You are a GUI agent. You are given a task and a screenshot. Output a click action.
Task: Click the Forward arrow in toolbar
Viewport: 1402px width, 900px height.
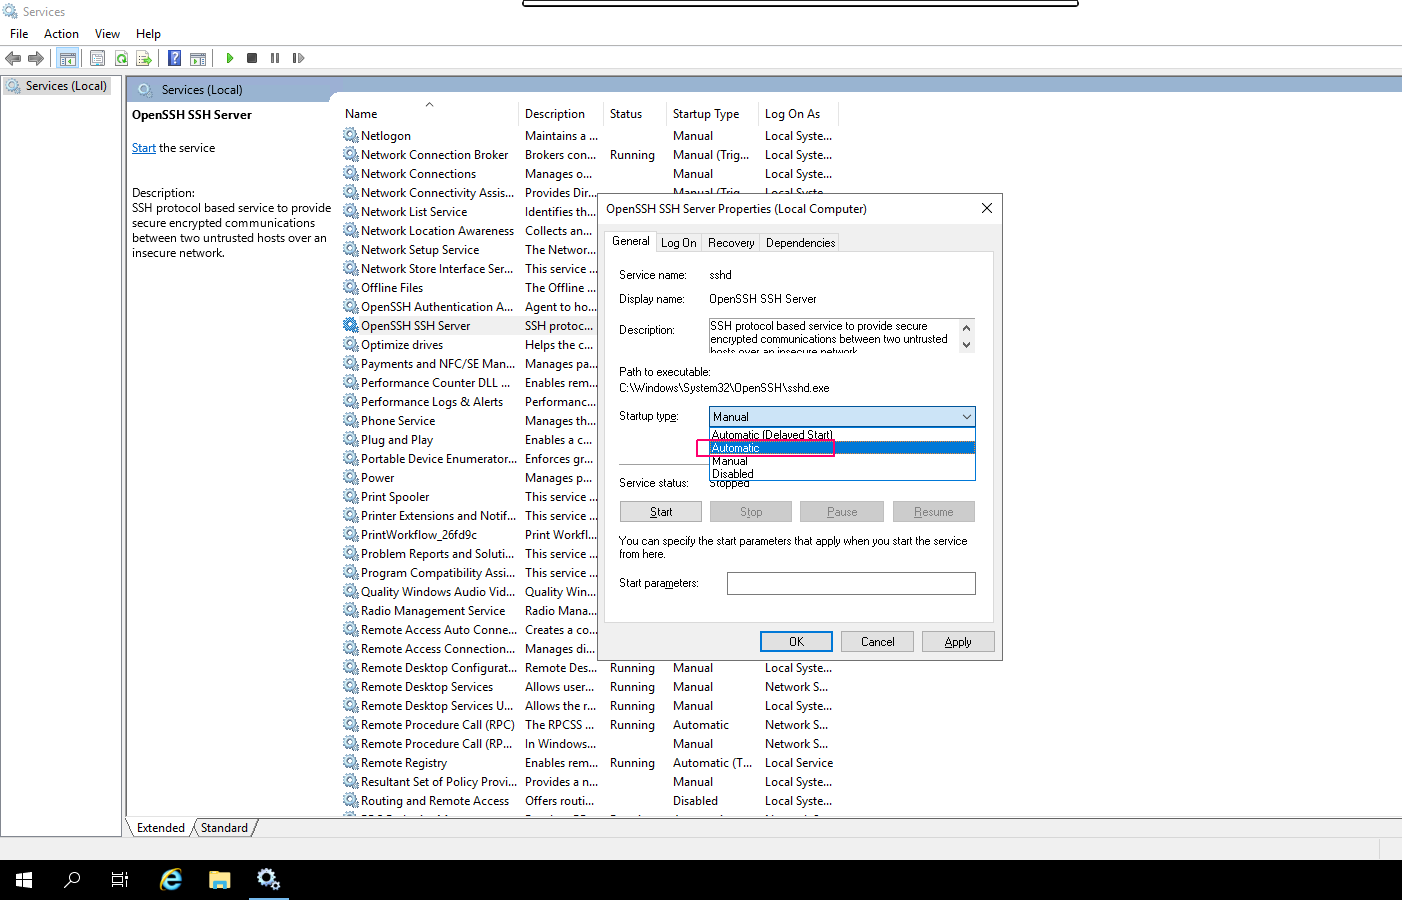click(36, 58)
